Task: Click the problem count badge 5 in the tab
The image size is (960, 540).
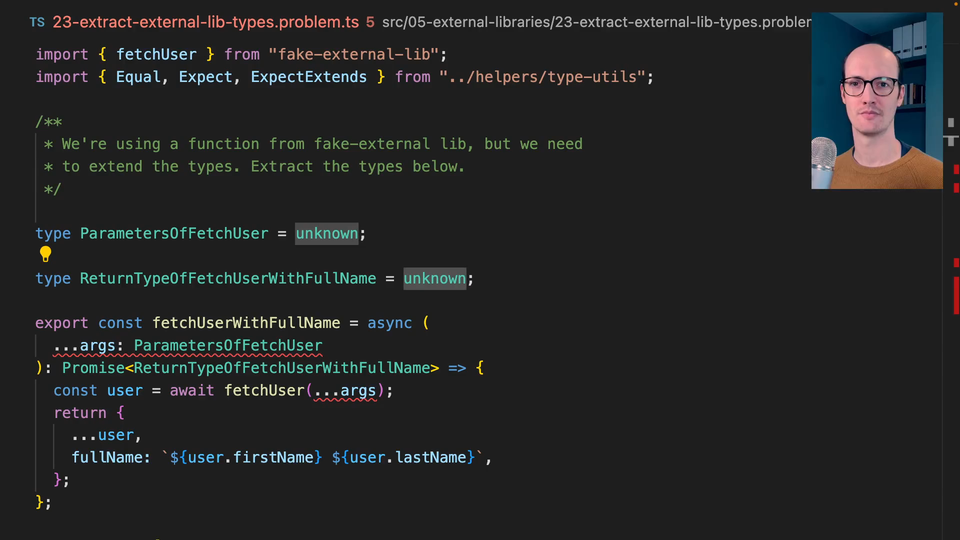Action: click(x=370, y=21)
